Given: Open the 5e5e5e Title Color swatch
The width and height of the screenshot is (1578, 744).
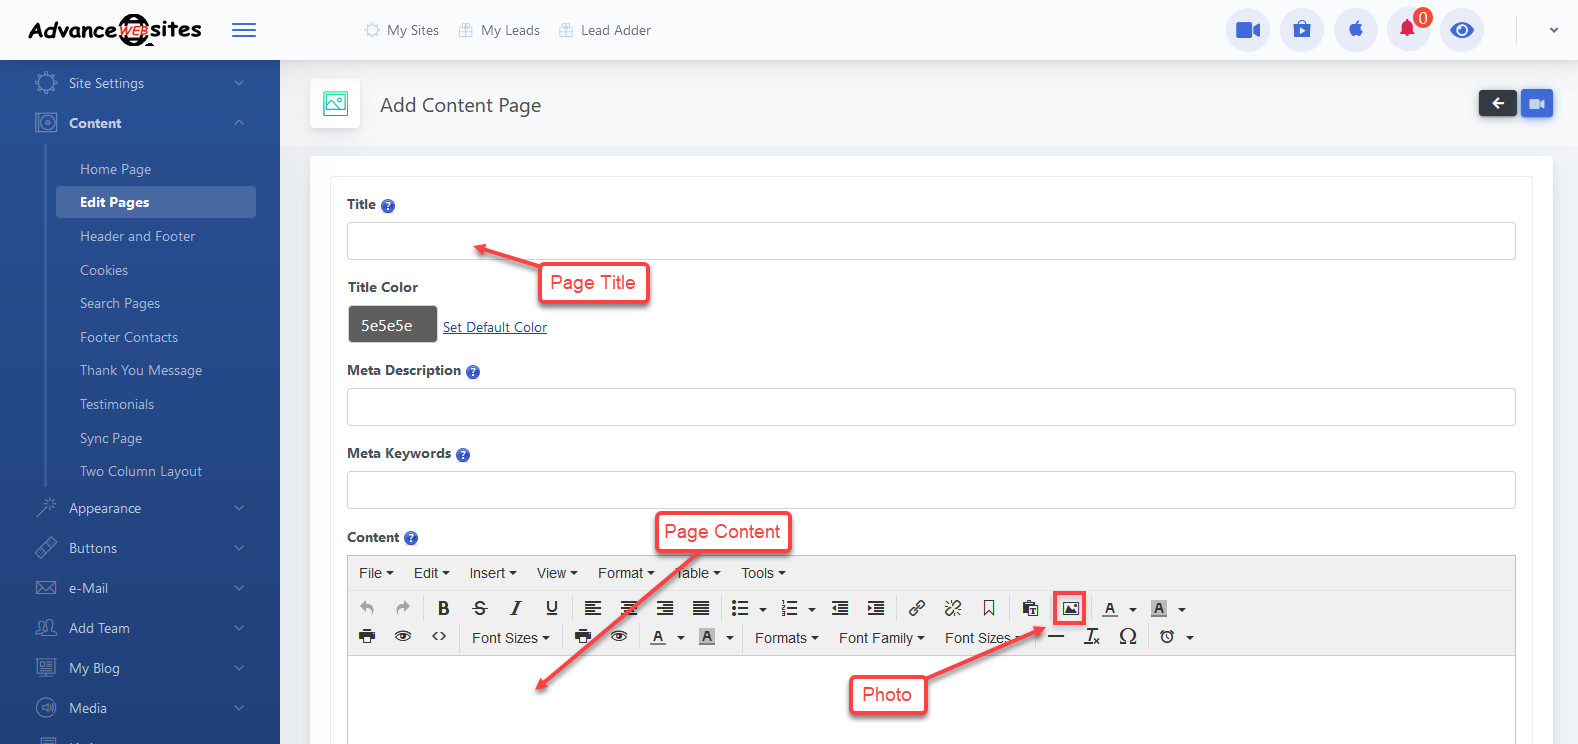Looking at the screenshot, I should tap(392, 325).
